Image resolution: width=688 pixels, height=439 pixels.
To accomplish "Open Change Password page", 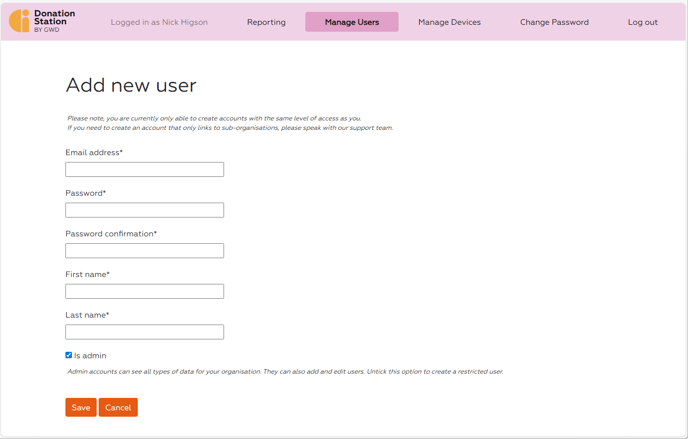I will coord(554,22).
